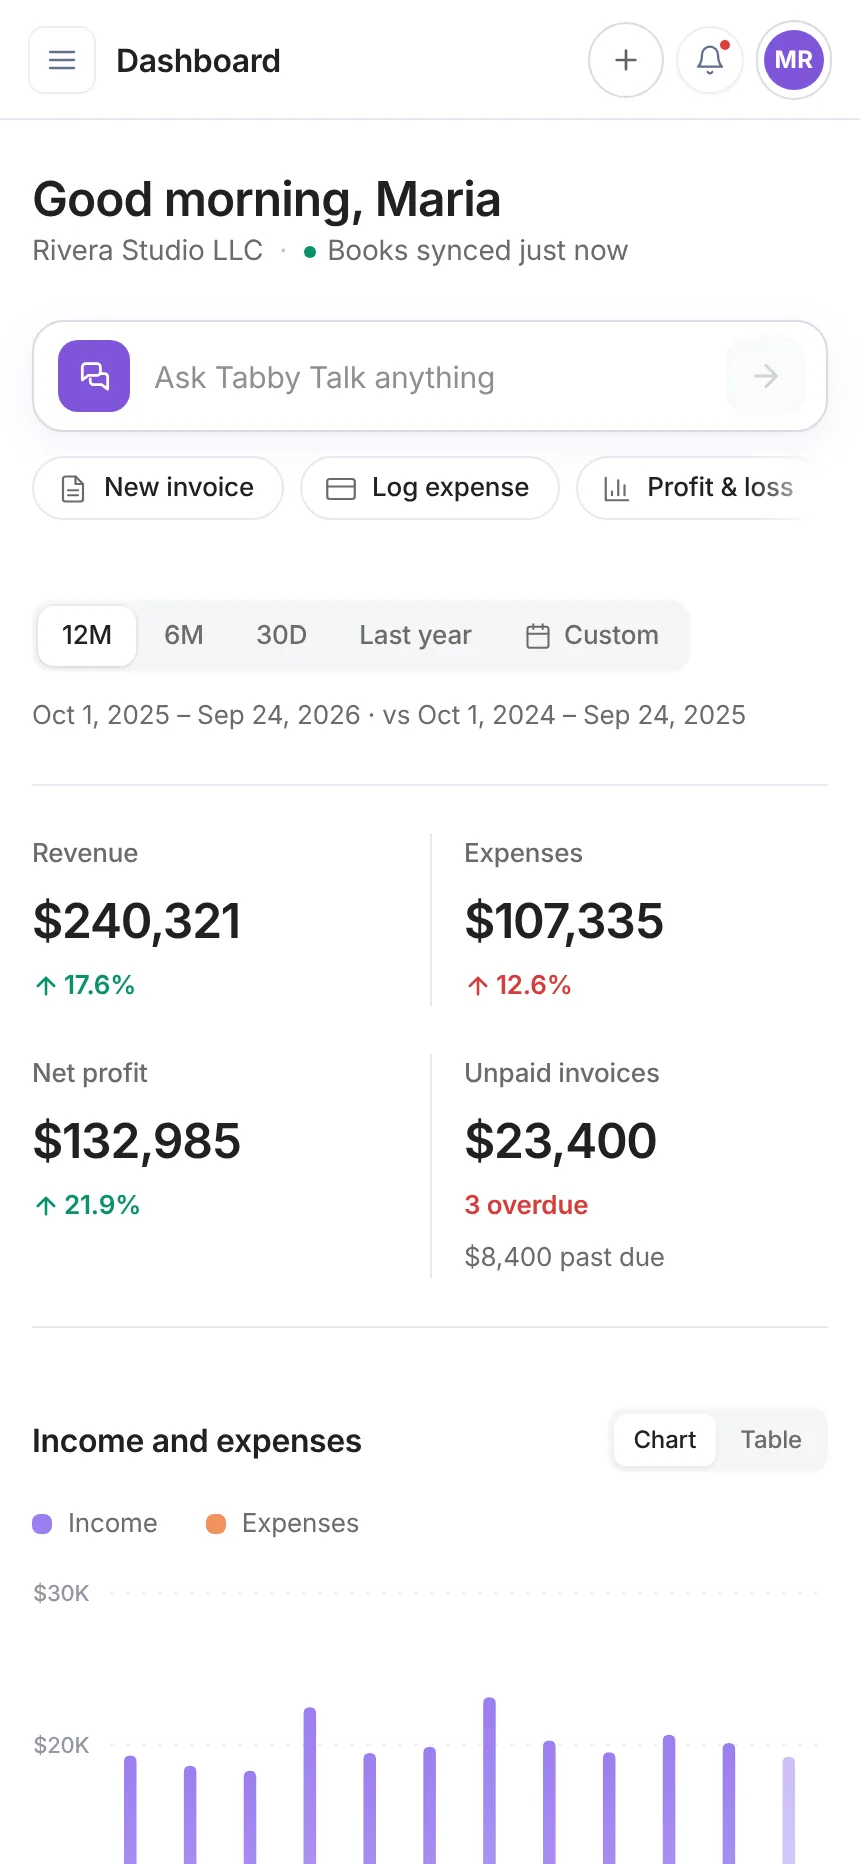Open the hamburger navigation menu
Image resolution: width=860 pixels, height=1864 pixels.
[62, 60]
